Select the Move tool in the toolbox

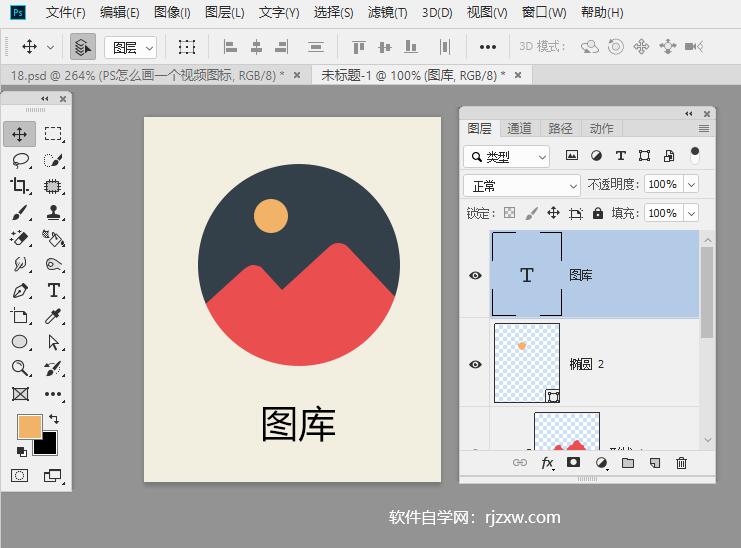click(19, 134)
